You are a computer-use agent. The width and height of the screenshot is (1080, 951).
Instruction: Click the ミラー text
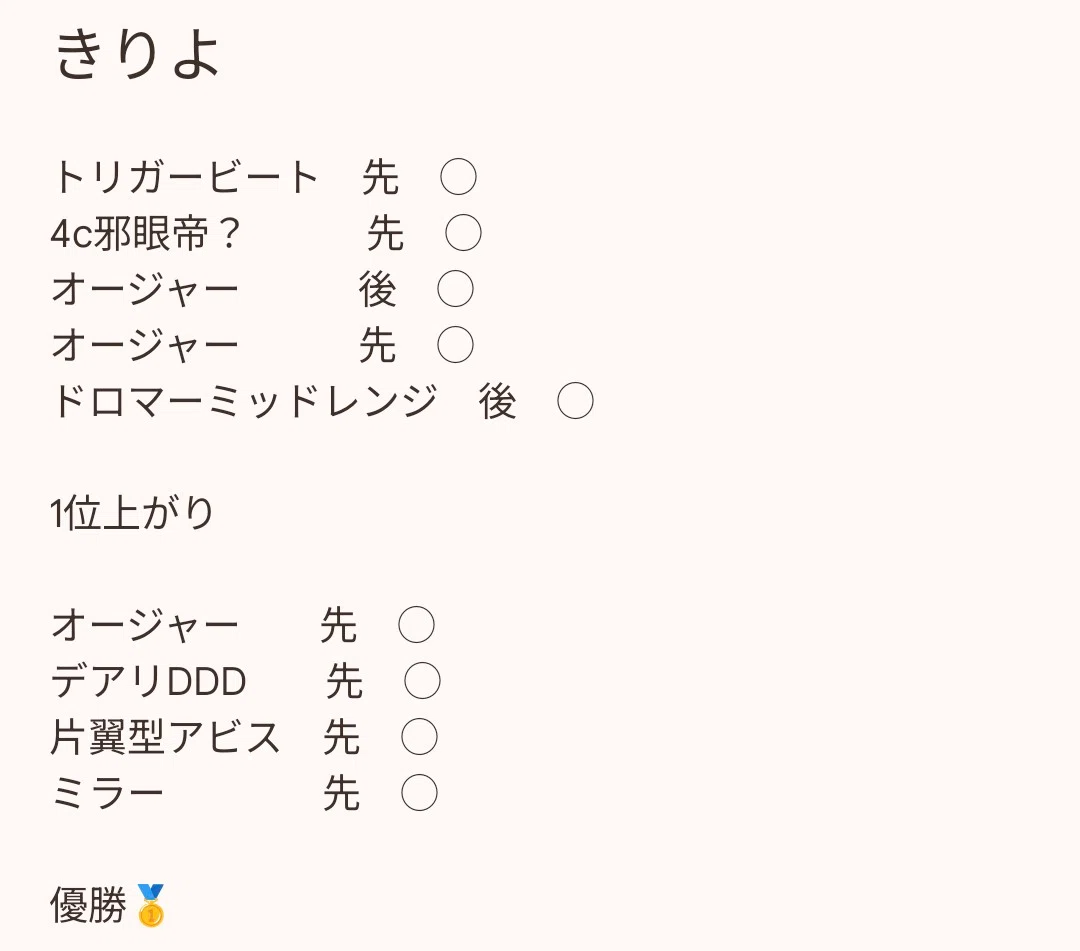108,793
